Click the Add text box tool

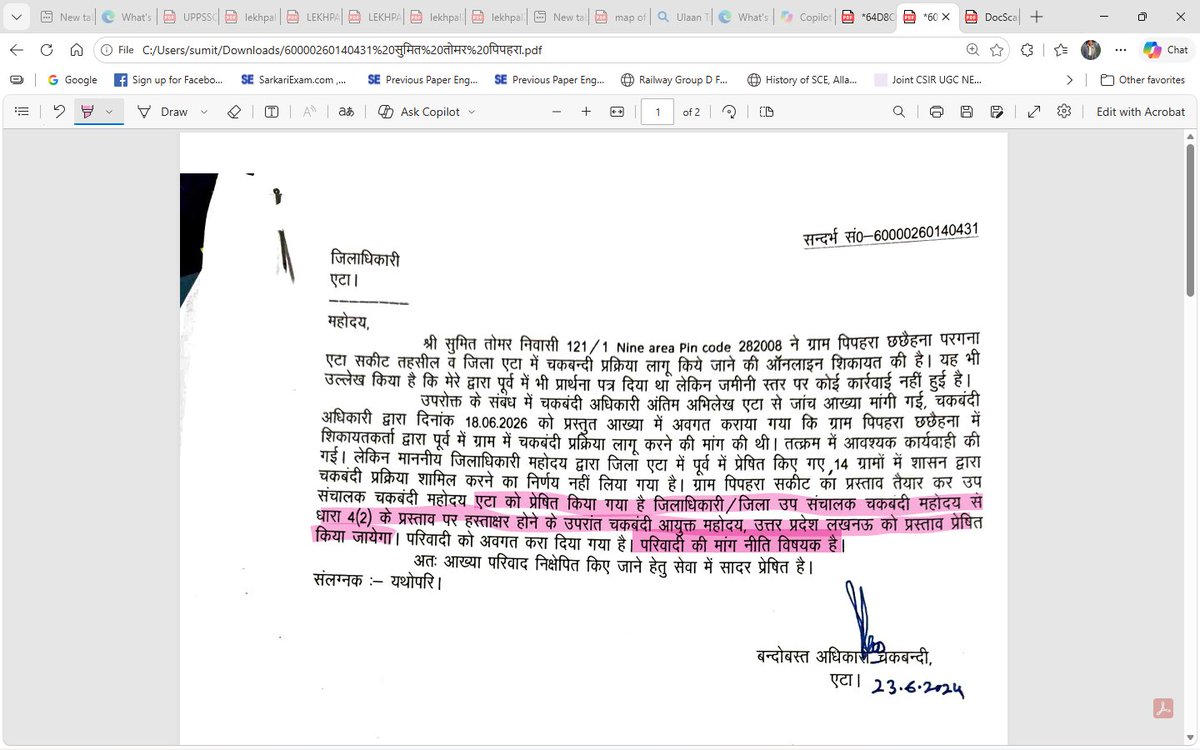point(271,112)
